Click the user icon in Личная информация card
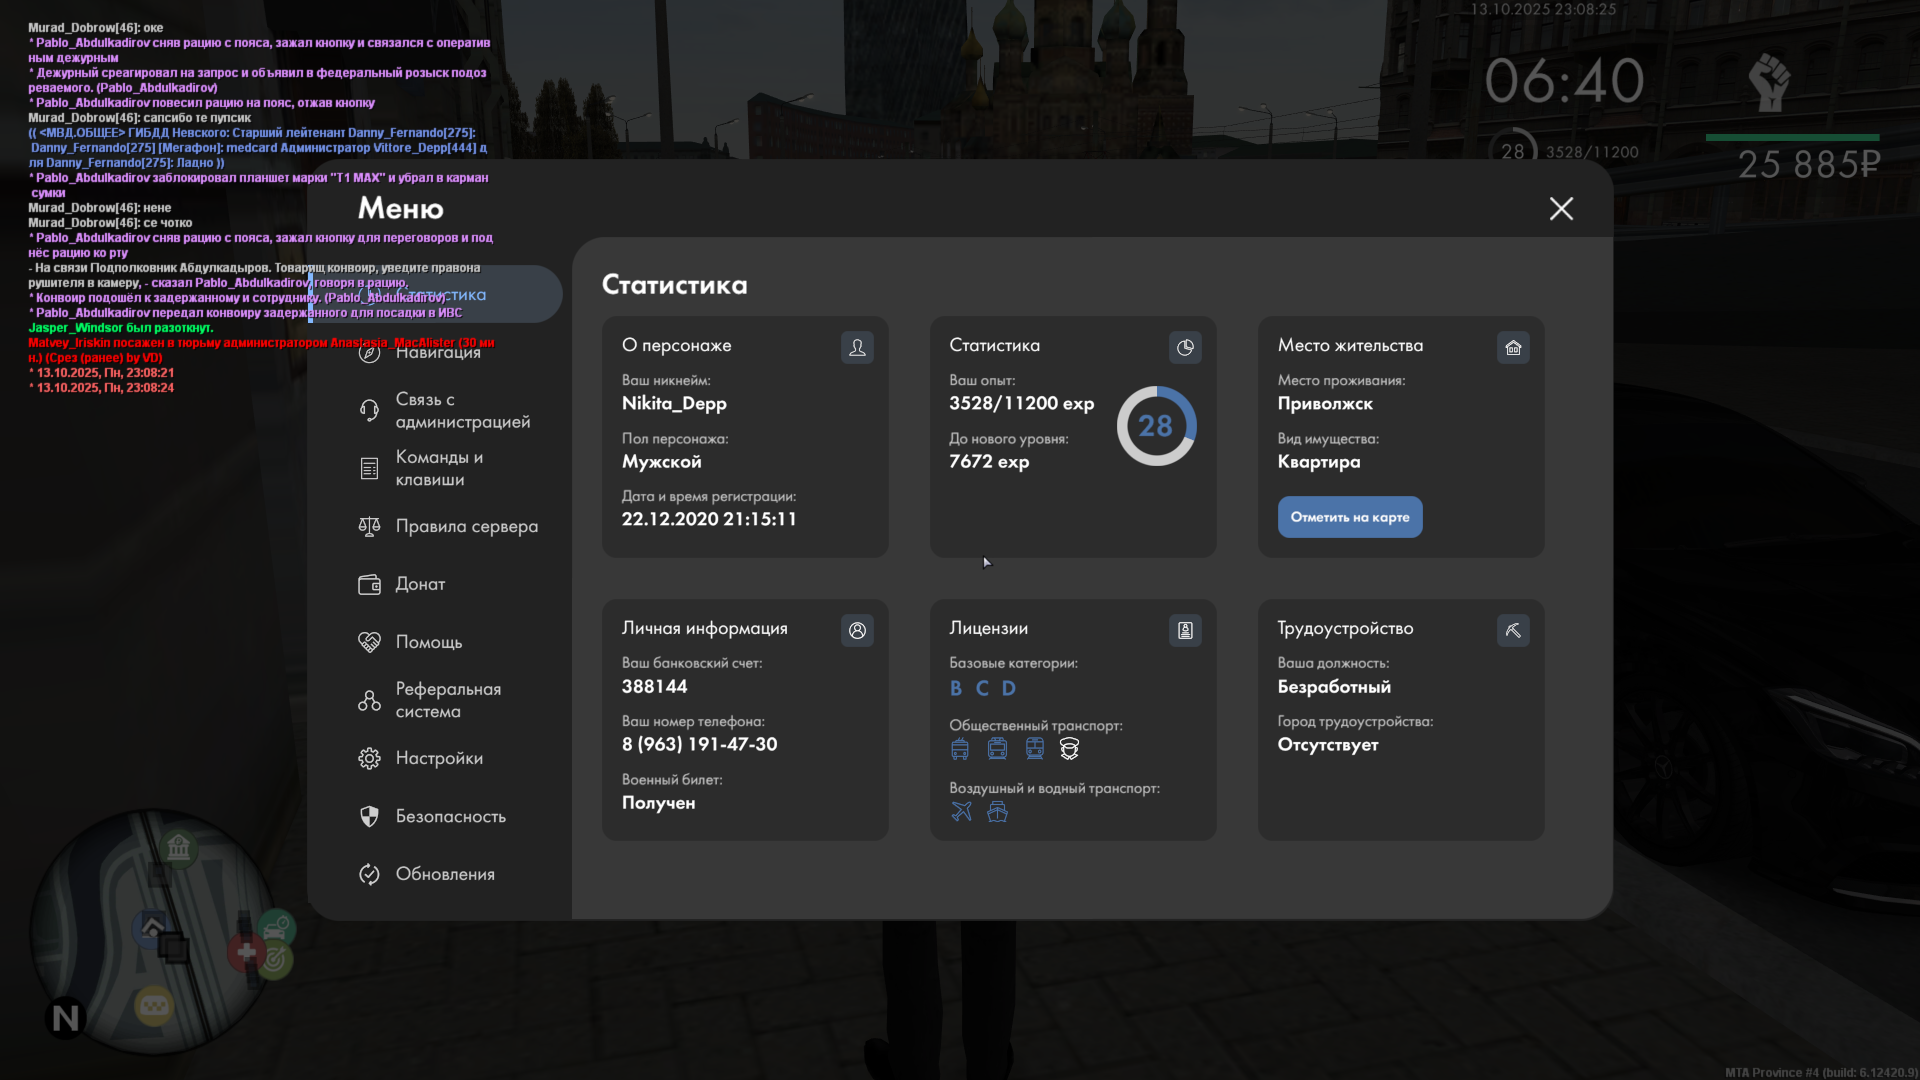The image size is (1920, 1080). (857, 630)
